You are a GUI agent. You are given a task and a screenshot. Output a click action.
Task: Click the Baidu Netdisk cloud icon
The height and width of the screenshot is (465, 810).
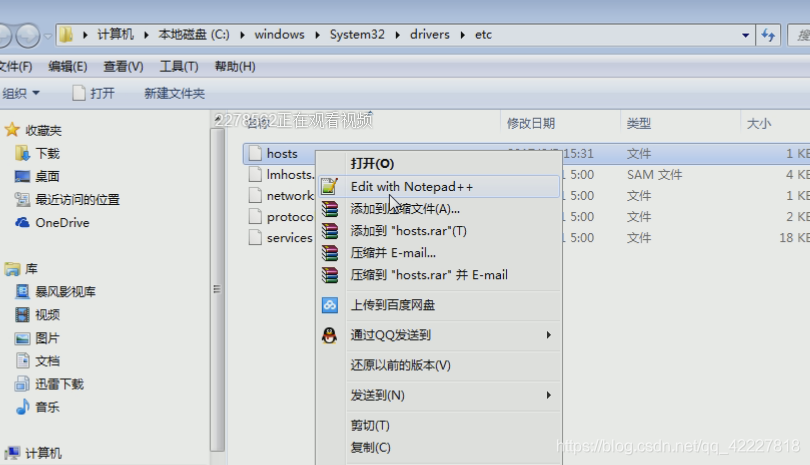(330, 305)
